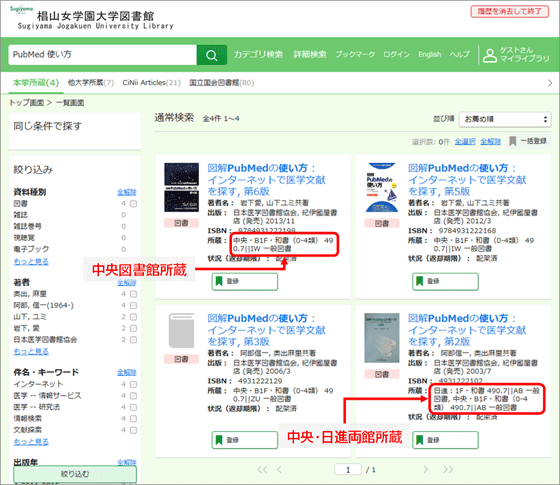Screen dimensions: 560x485
Task: Check the 日本医学図書館協会 author checkbox
Action: (x=134, y=340)
